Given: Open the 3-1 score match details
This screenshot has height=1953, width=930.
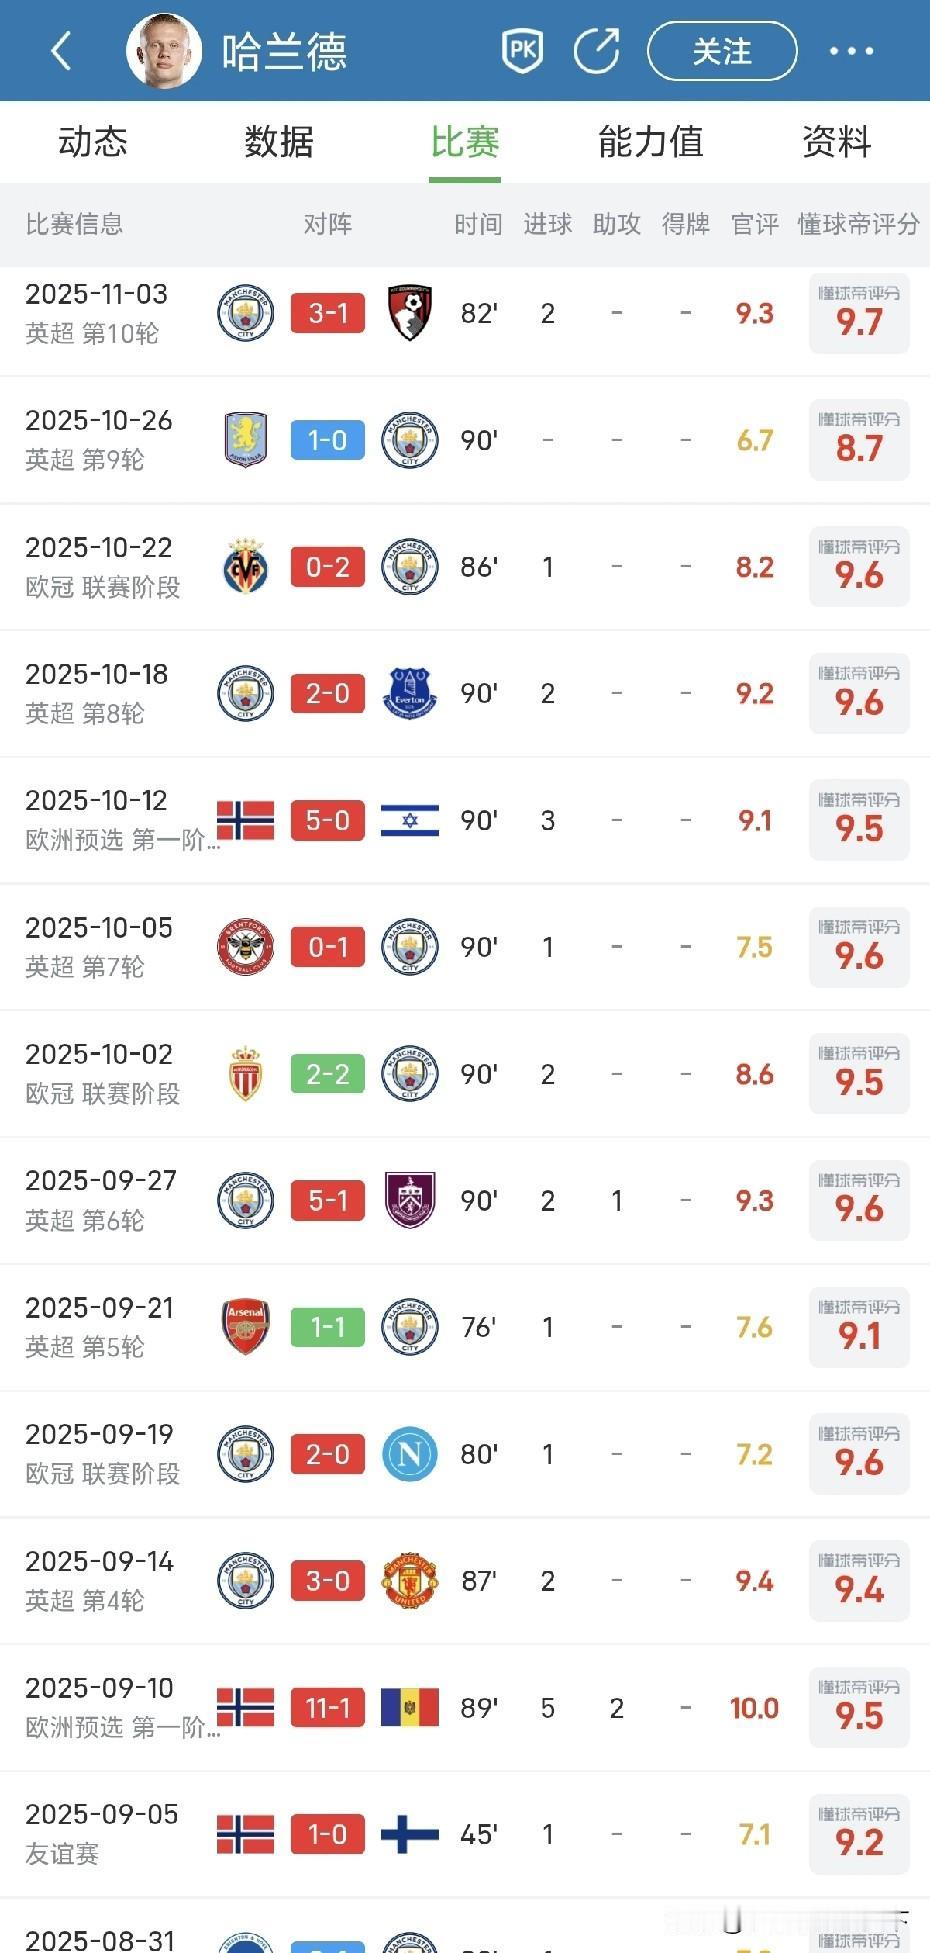Looking at the screenshot, I should tap(328, 313).
